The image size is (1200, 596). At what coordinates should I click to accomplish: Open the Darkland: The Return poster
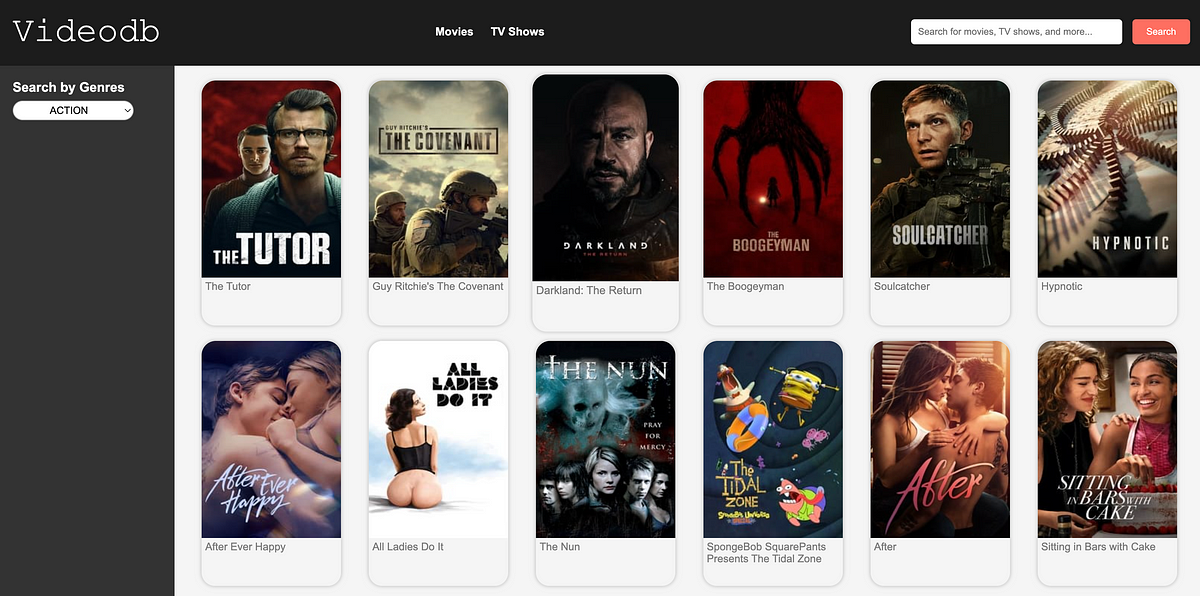605,178
